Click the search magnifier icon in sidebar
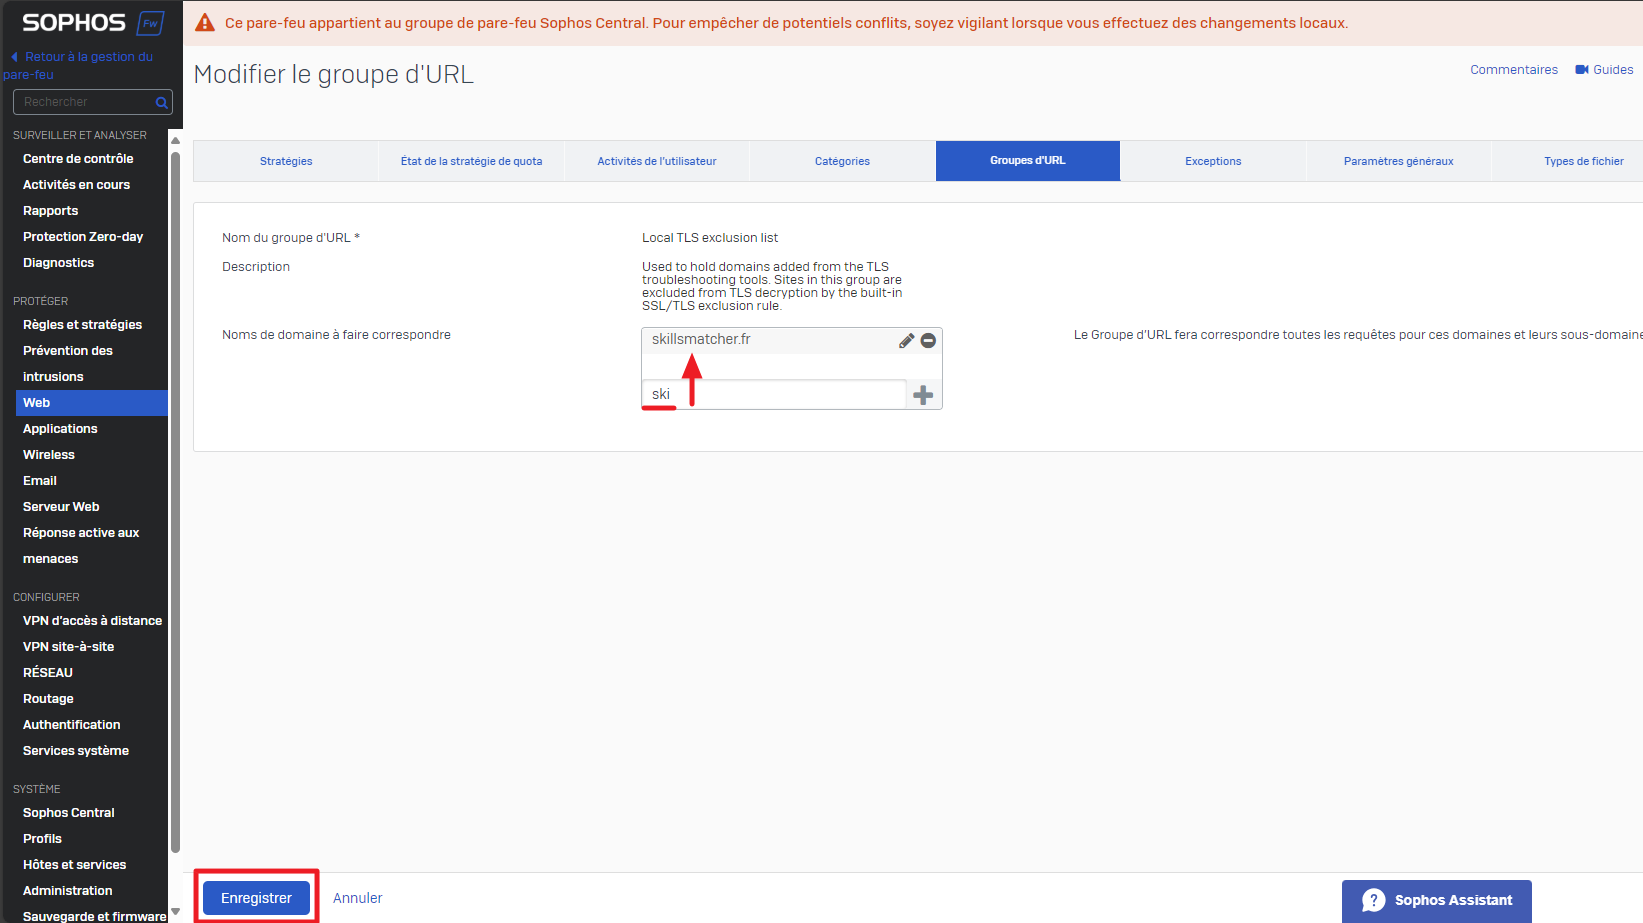The image size is (1643, 923). 161,102
